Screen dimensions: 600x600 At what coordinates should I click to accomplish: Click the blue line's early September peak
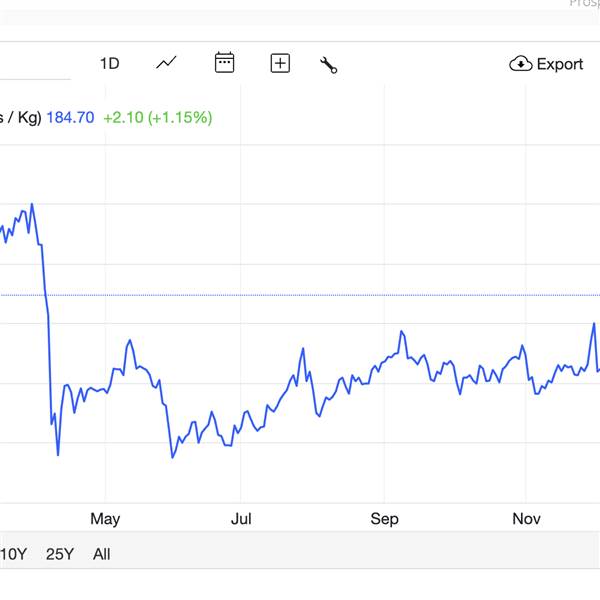(402, 331)
